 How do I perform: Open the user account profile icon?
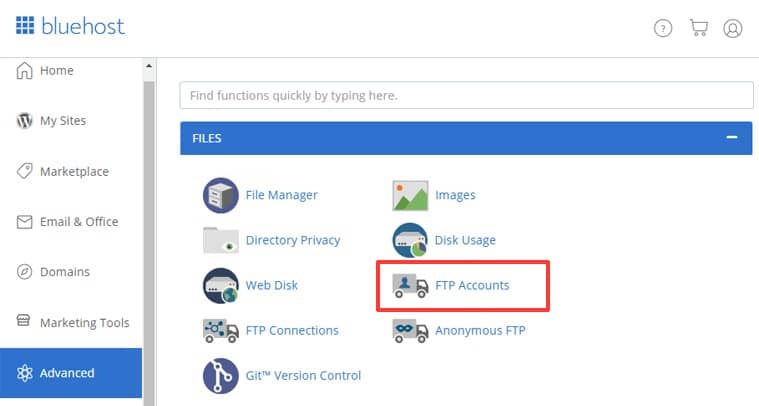tap(733, 28)
